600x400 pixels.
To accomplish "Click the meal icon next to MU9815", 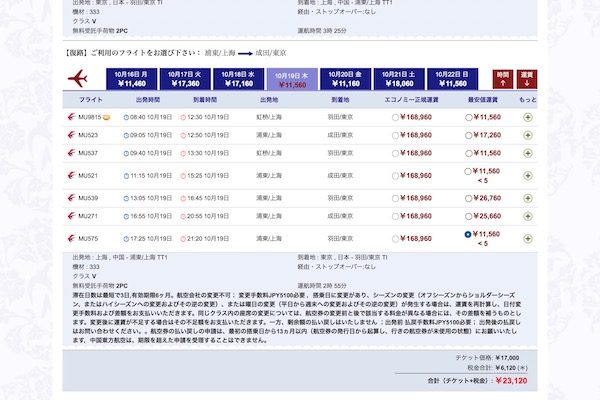I will 106,118.
